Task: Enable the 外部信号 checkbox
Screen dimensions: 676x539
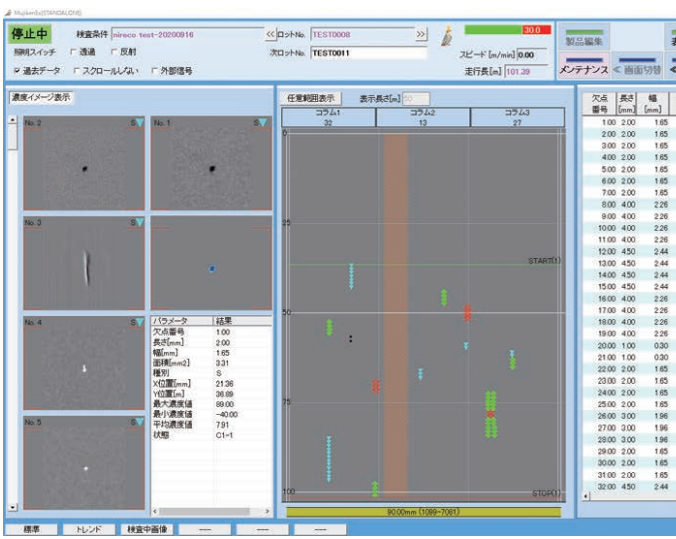Action: [x=153, y=71]
